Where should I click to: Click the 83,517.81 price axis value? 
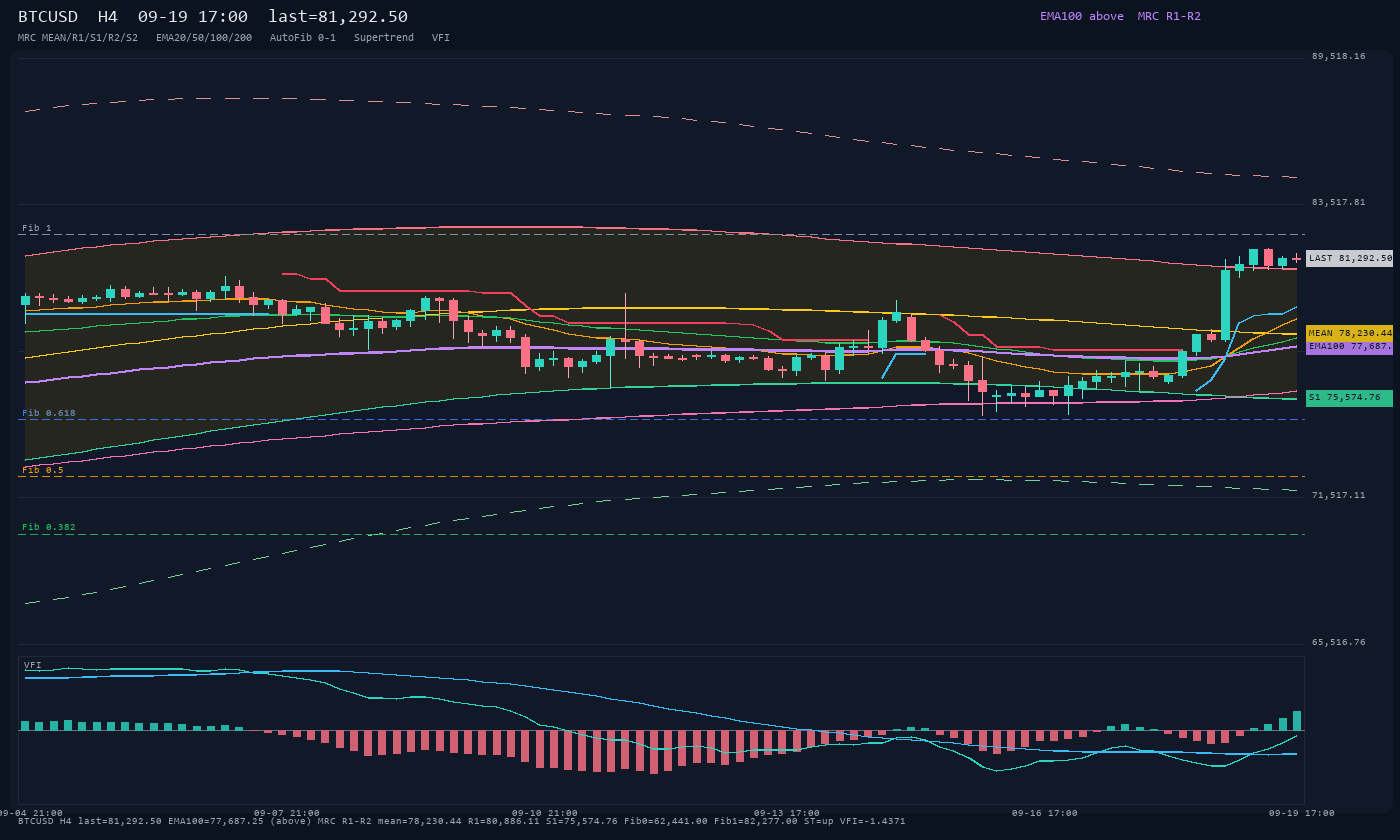(x=1338, y=202)
